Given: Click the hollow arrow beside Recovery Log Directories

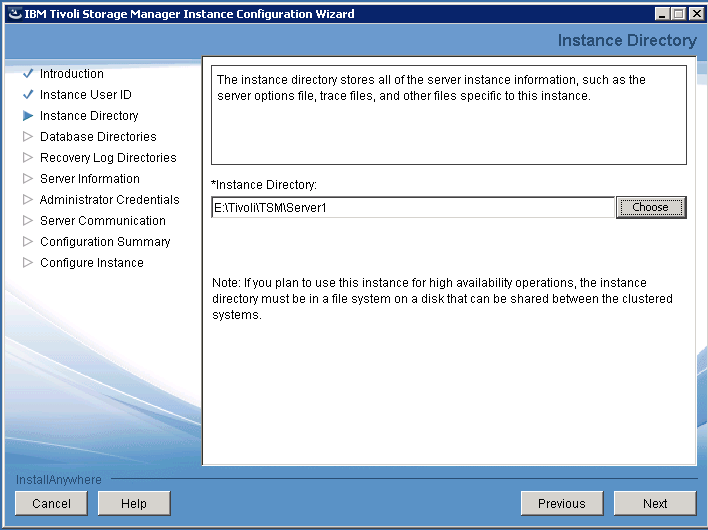Looking at the screenshot, I should pos(28,158).
